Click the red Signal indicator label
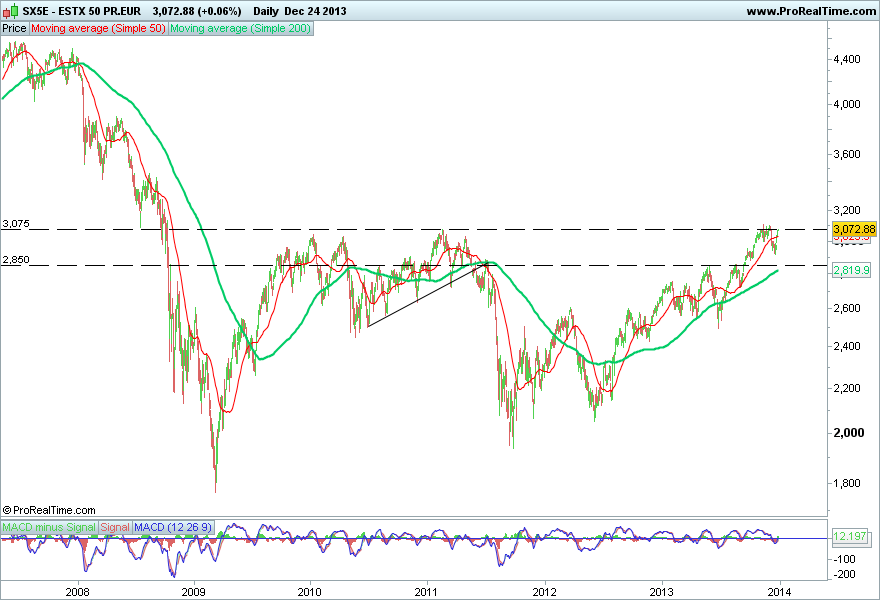Screen dimensions: 880x600 [115, 527]
